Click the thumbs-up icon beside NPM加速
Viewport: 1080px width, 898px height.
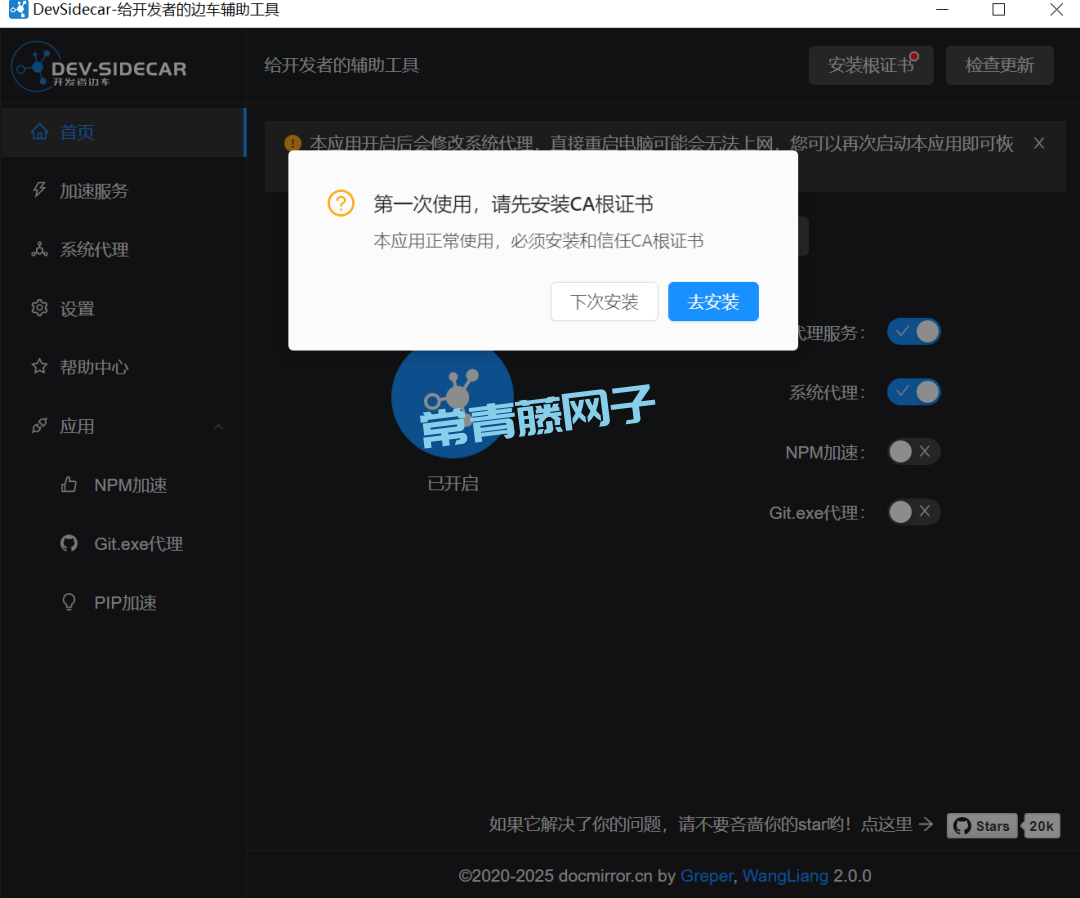69,485
